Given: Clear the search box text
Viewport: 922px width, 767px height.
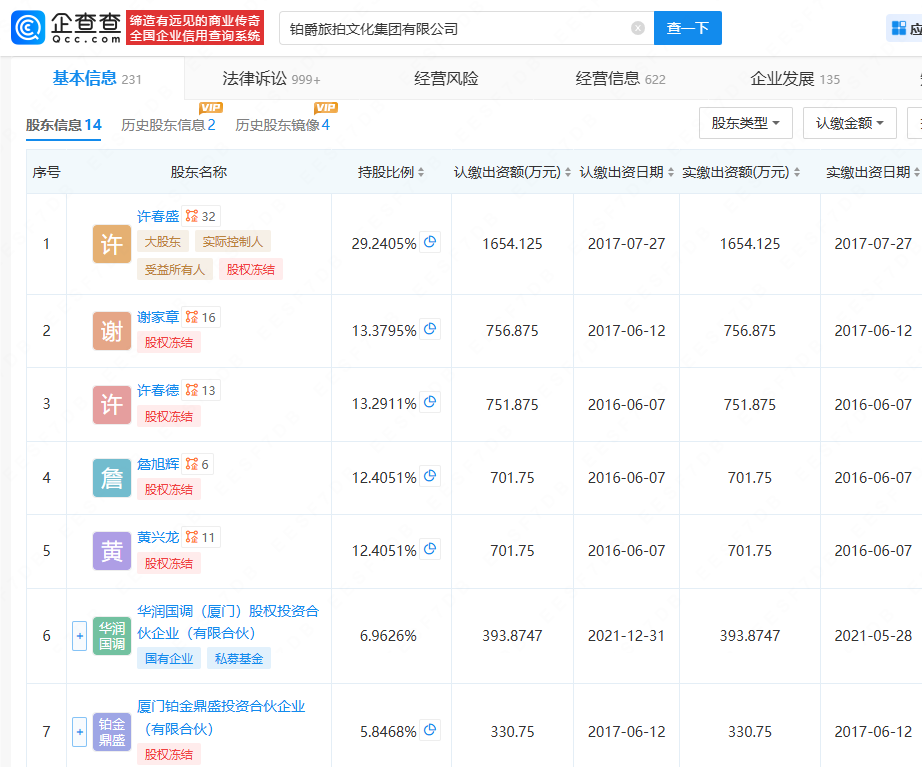Looking at the screenshot, I should (638, 29).
